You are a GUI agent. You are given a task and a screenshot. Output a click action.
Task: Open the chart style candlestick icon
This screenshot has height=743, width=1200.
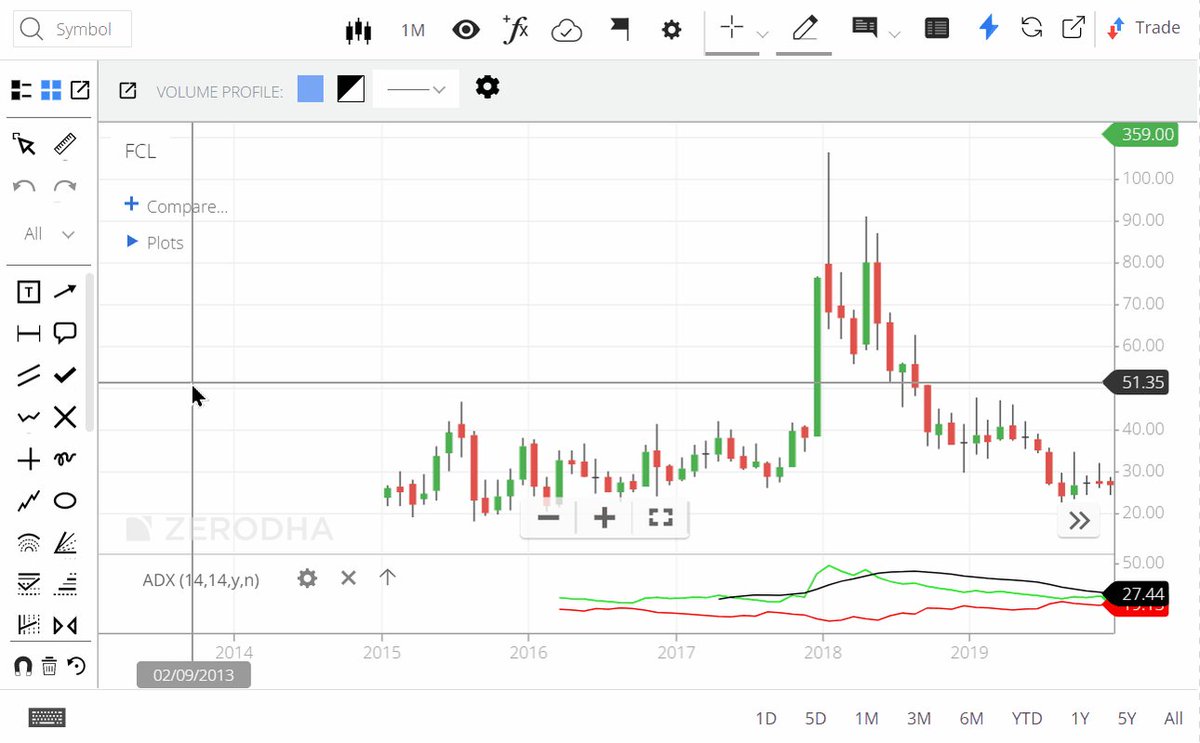tap(358, 30)
